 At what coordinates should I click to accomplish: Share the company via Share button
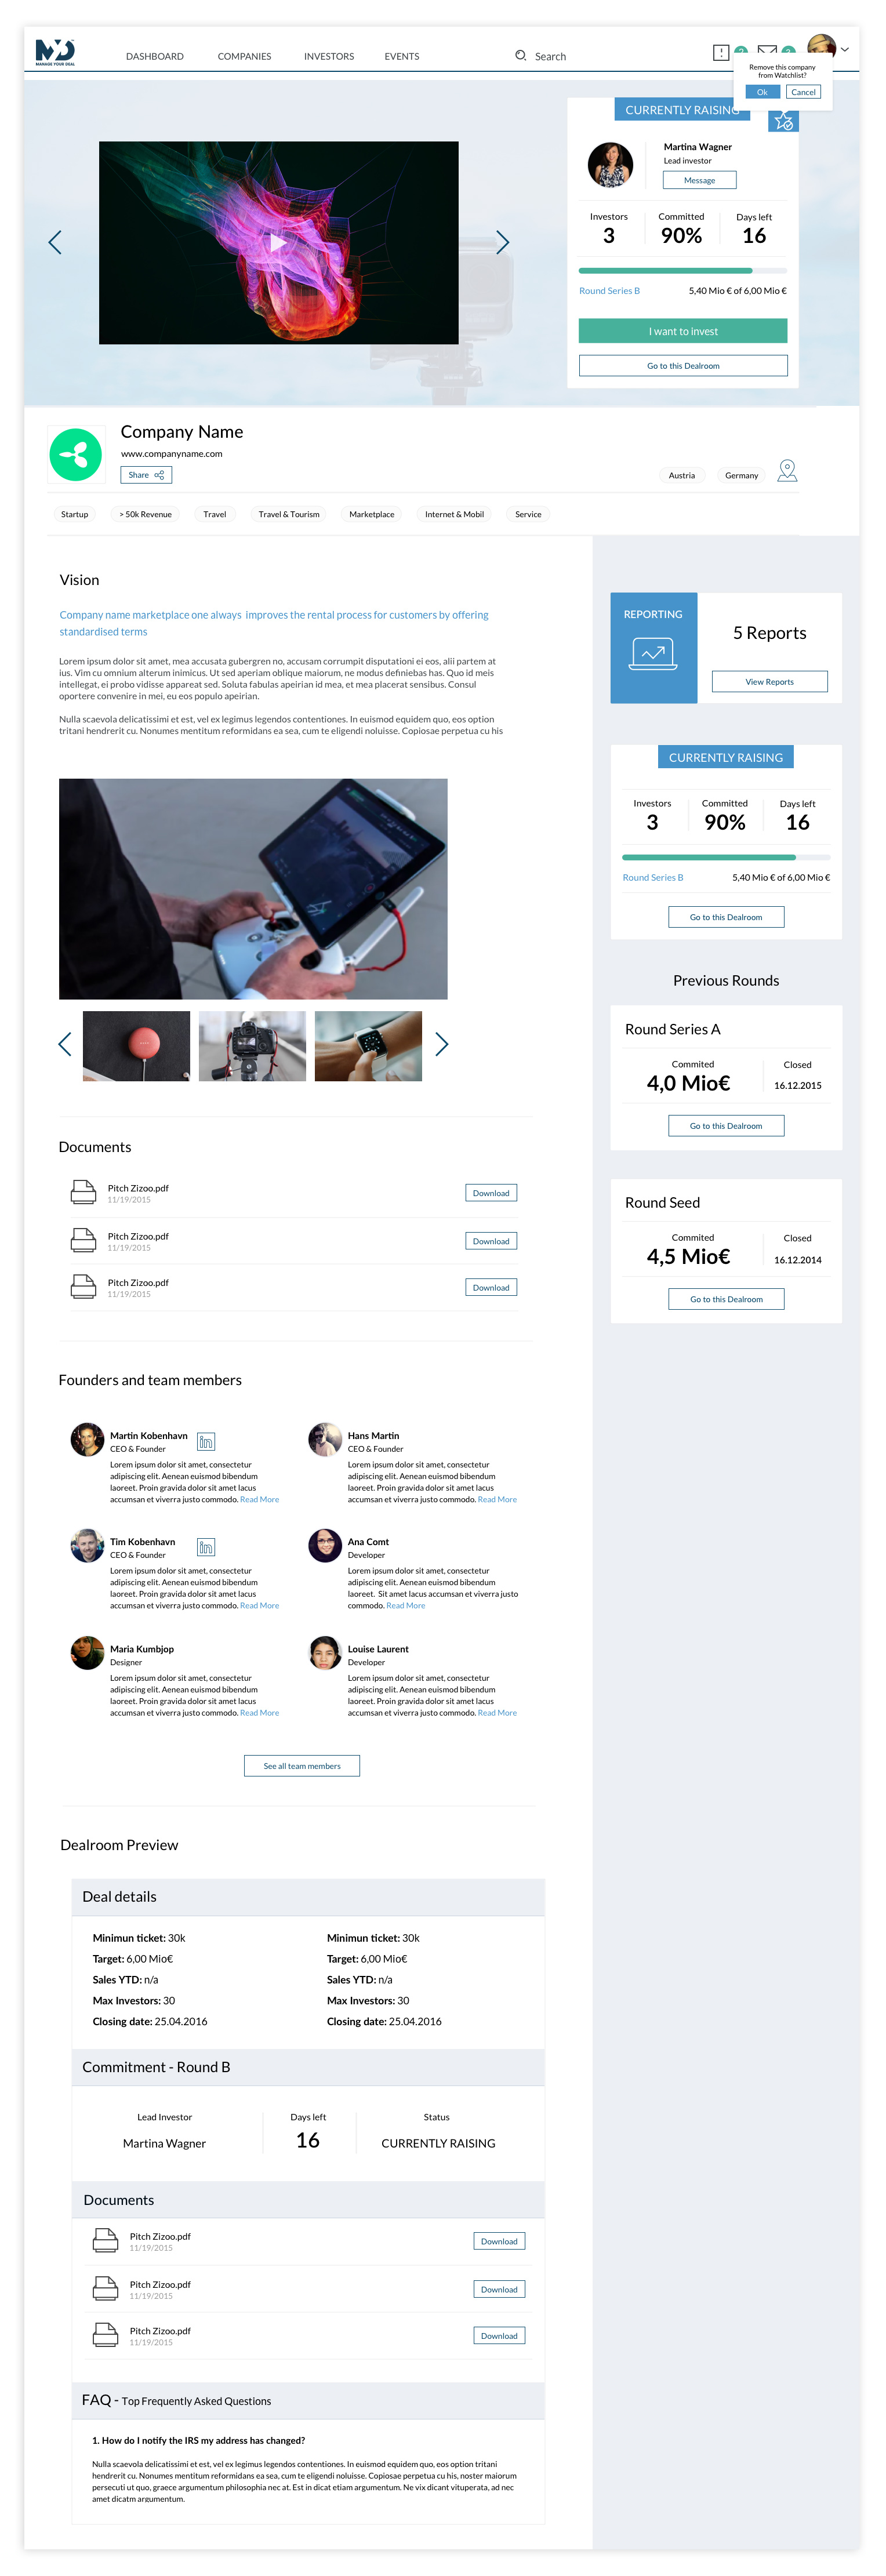[146, 475]
